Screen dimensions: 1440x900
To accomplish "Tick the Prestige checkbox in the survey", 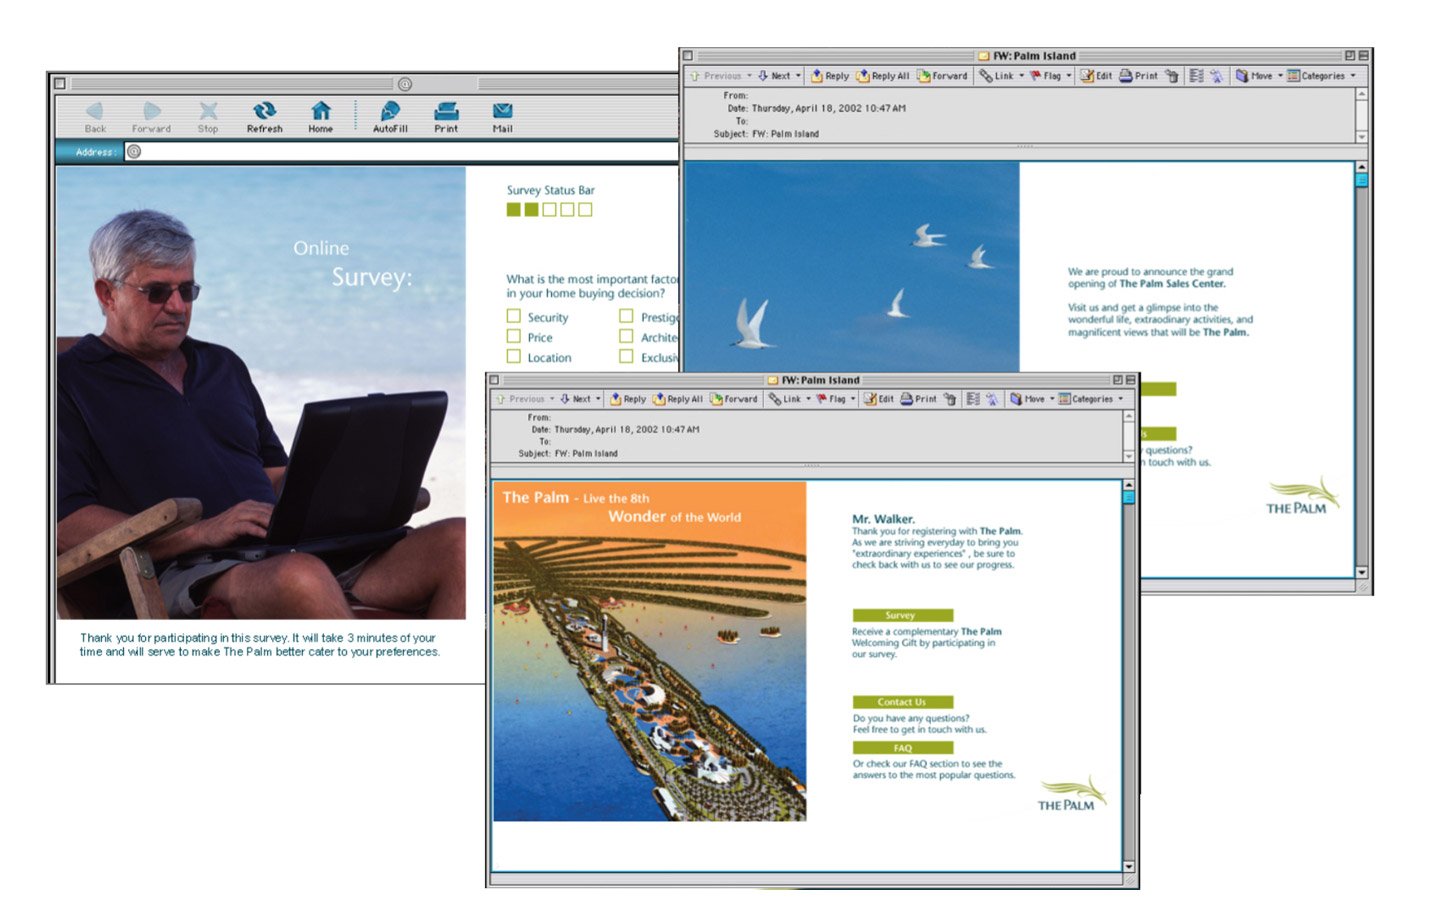I will pyautogui.click(x=626, y=316).
